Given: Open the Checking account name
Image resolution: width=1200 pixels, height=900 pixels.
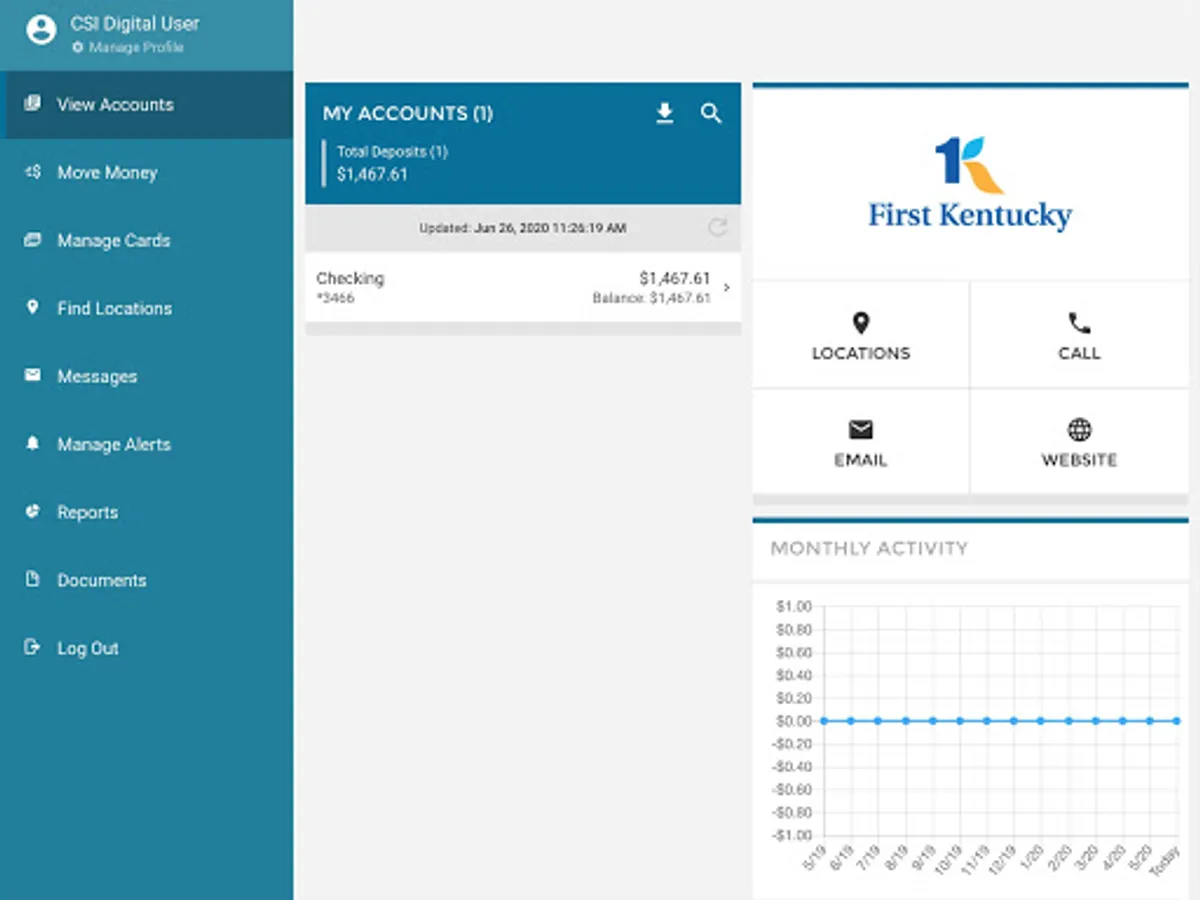Looking at the screenshot, I should (350, 278).
